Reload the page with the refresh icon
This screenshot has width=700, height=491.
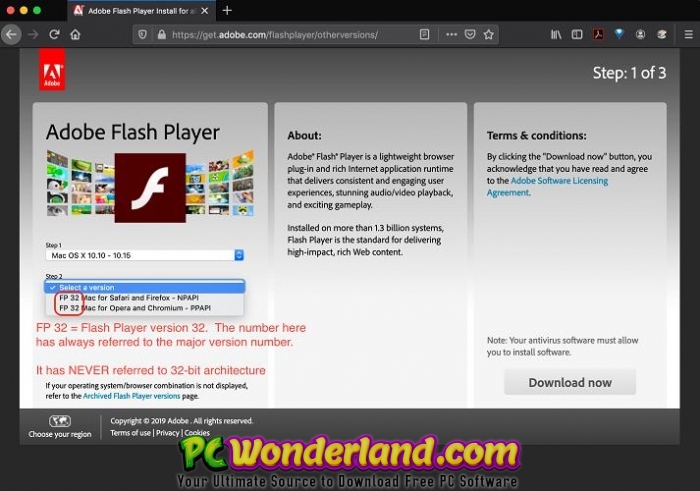coord(54,34)
